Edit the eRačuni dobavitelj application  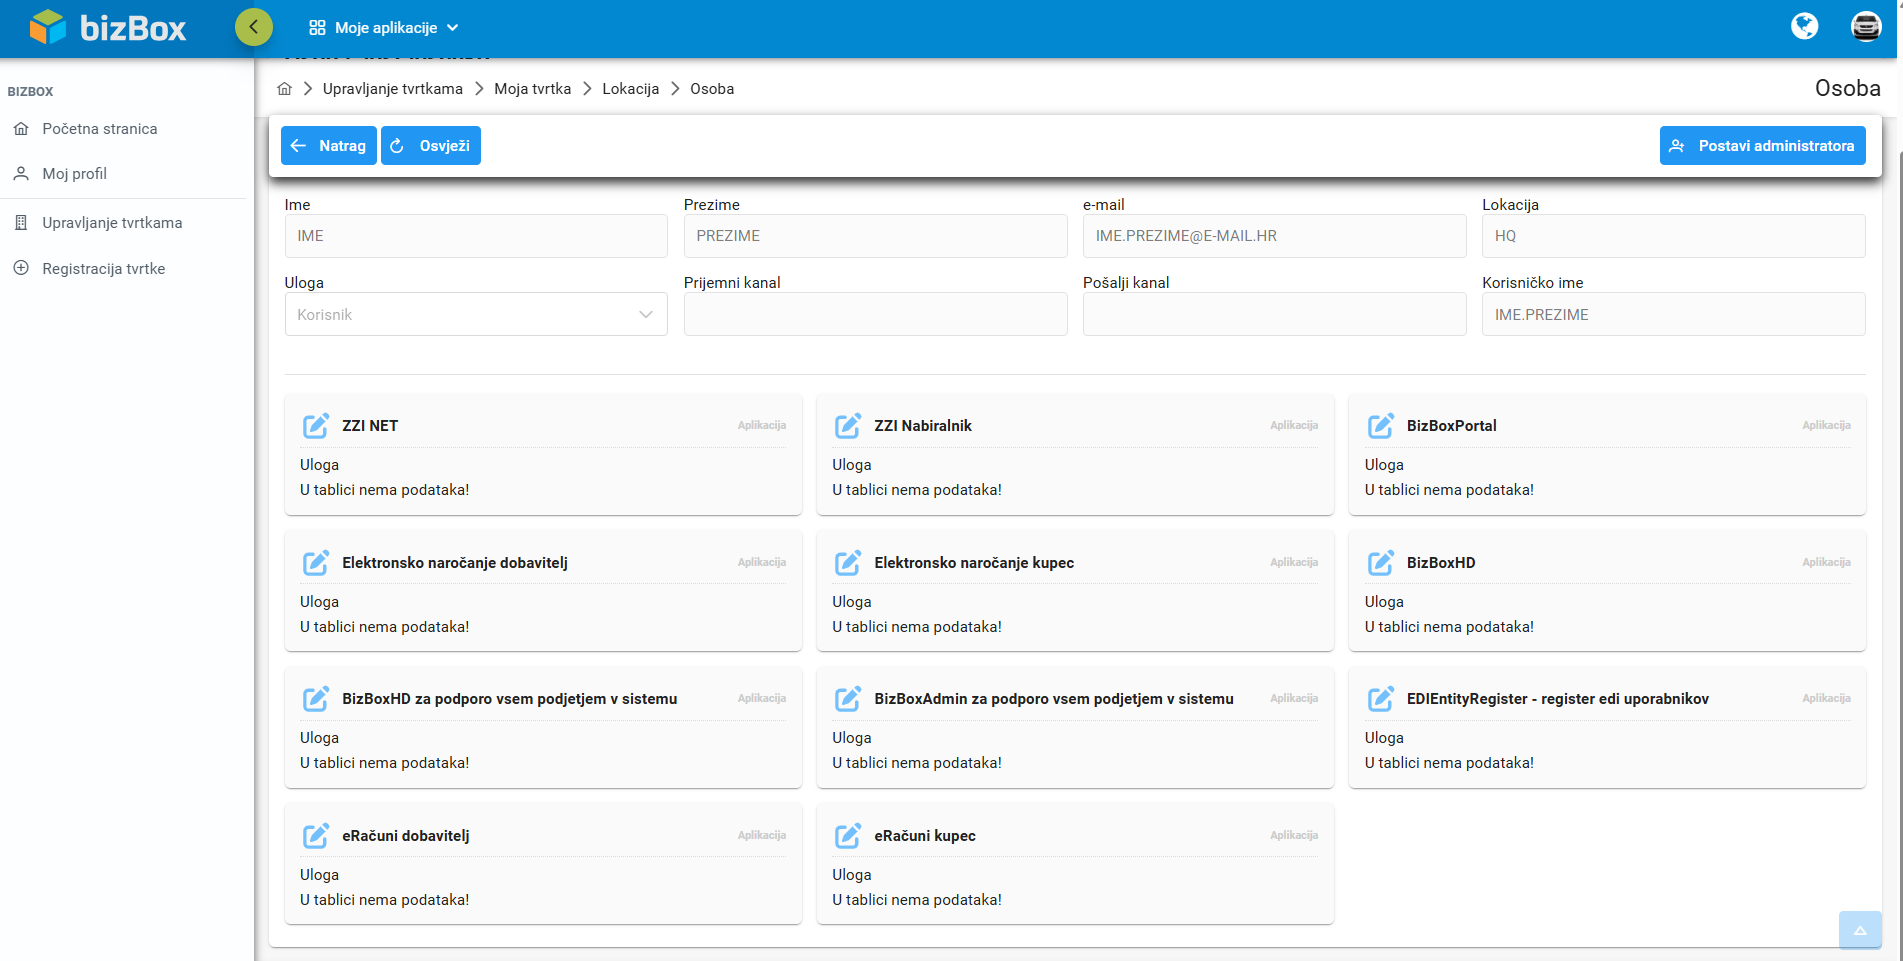coord(316,836)
